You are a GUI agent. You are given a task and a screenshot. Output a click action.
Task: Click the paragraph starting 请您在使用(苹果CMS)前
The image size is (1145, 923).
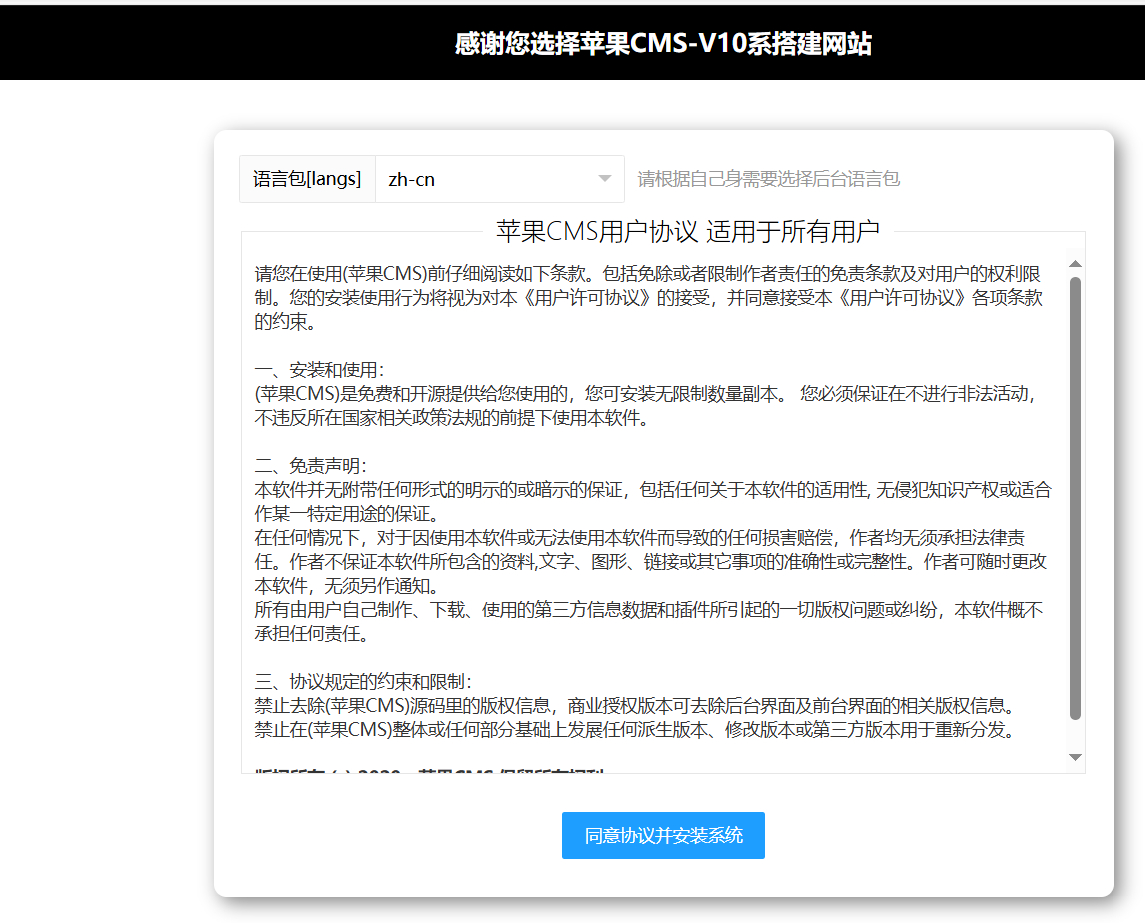click(648, 298)
